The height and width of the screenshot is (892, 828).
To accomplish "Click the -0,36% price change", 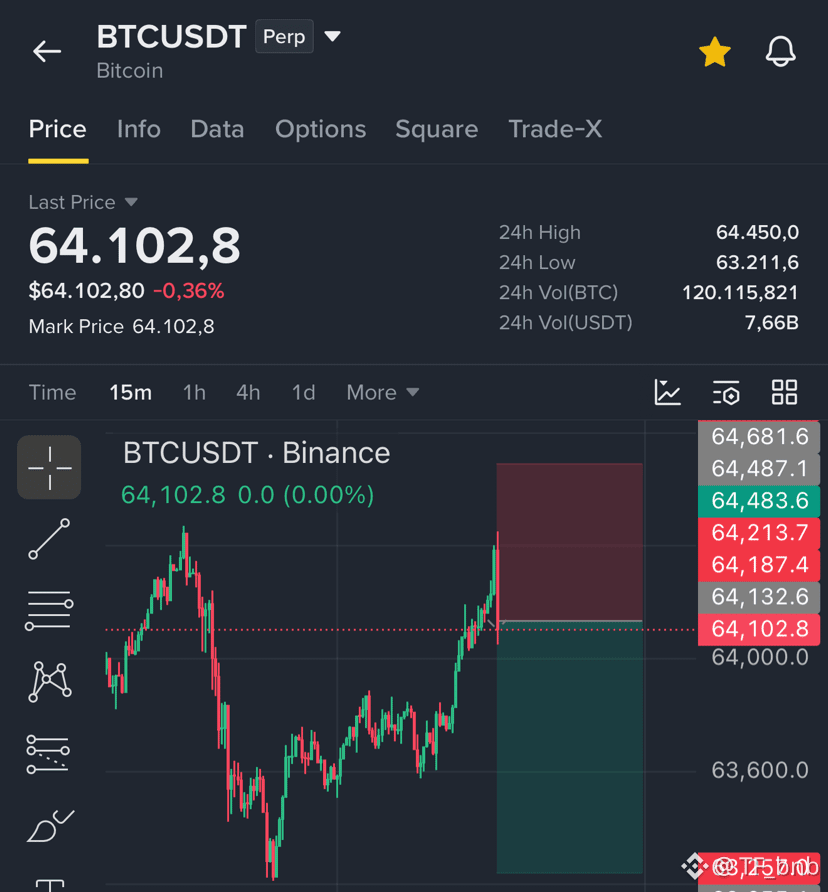I will 188,291.
